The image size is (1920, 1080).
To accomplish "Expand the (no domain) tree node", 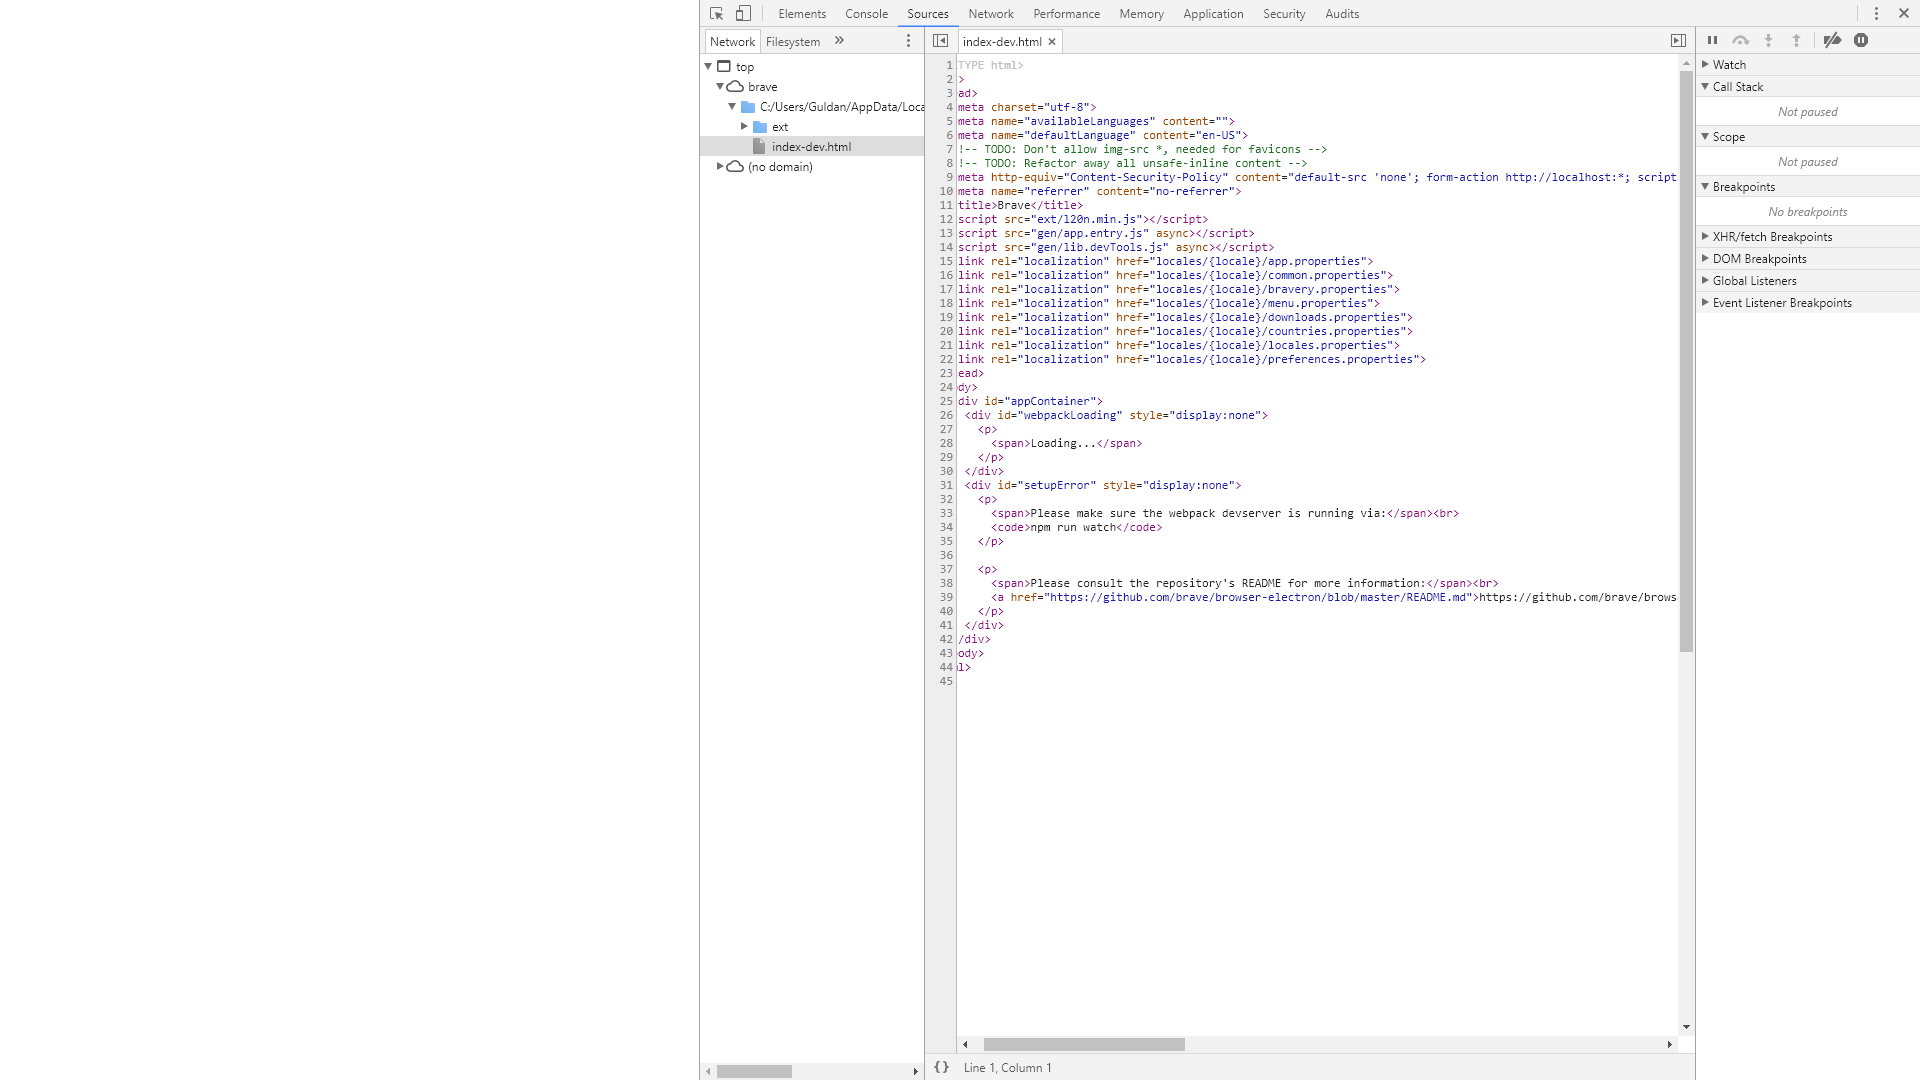I will [720, 167].
